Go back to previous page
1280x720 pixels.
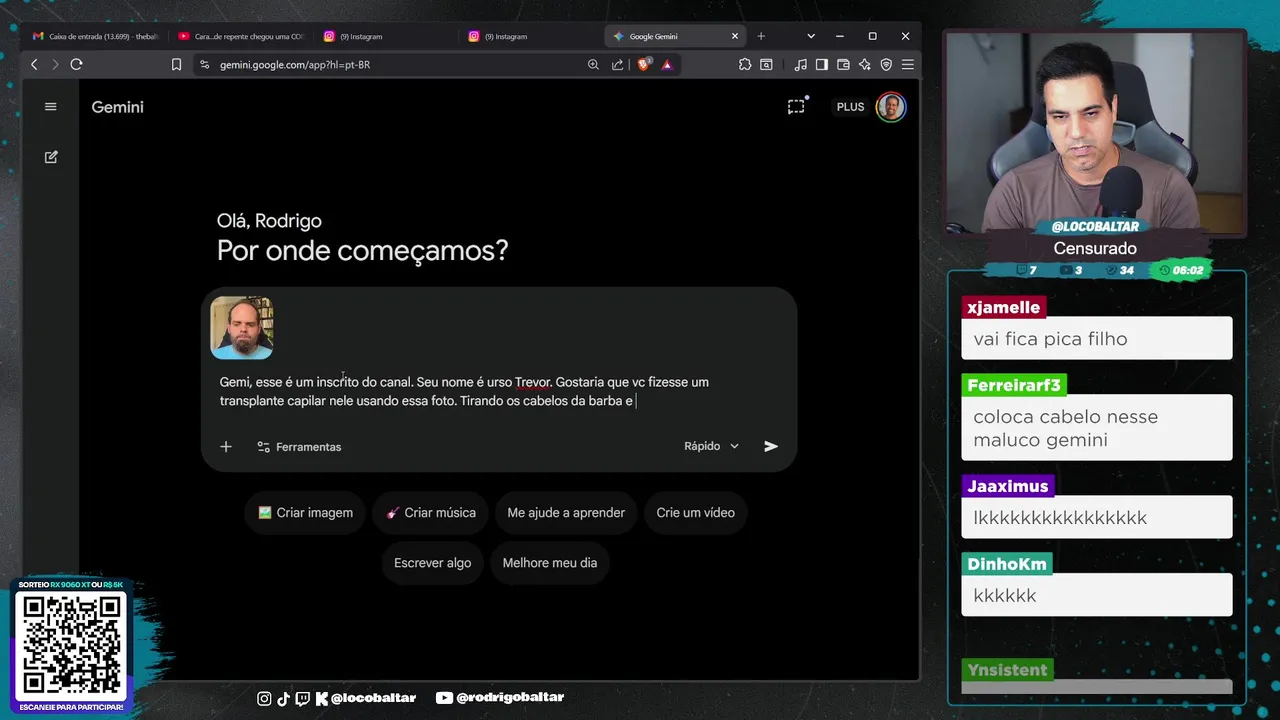[34, 64]
